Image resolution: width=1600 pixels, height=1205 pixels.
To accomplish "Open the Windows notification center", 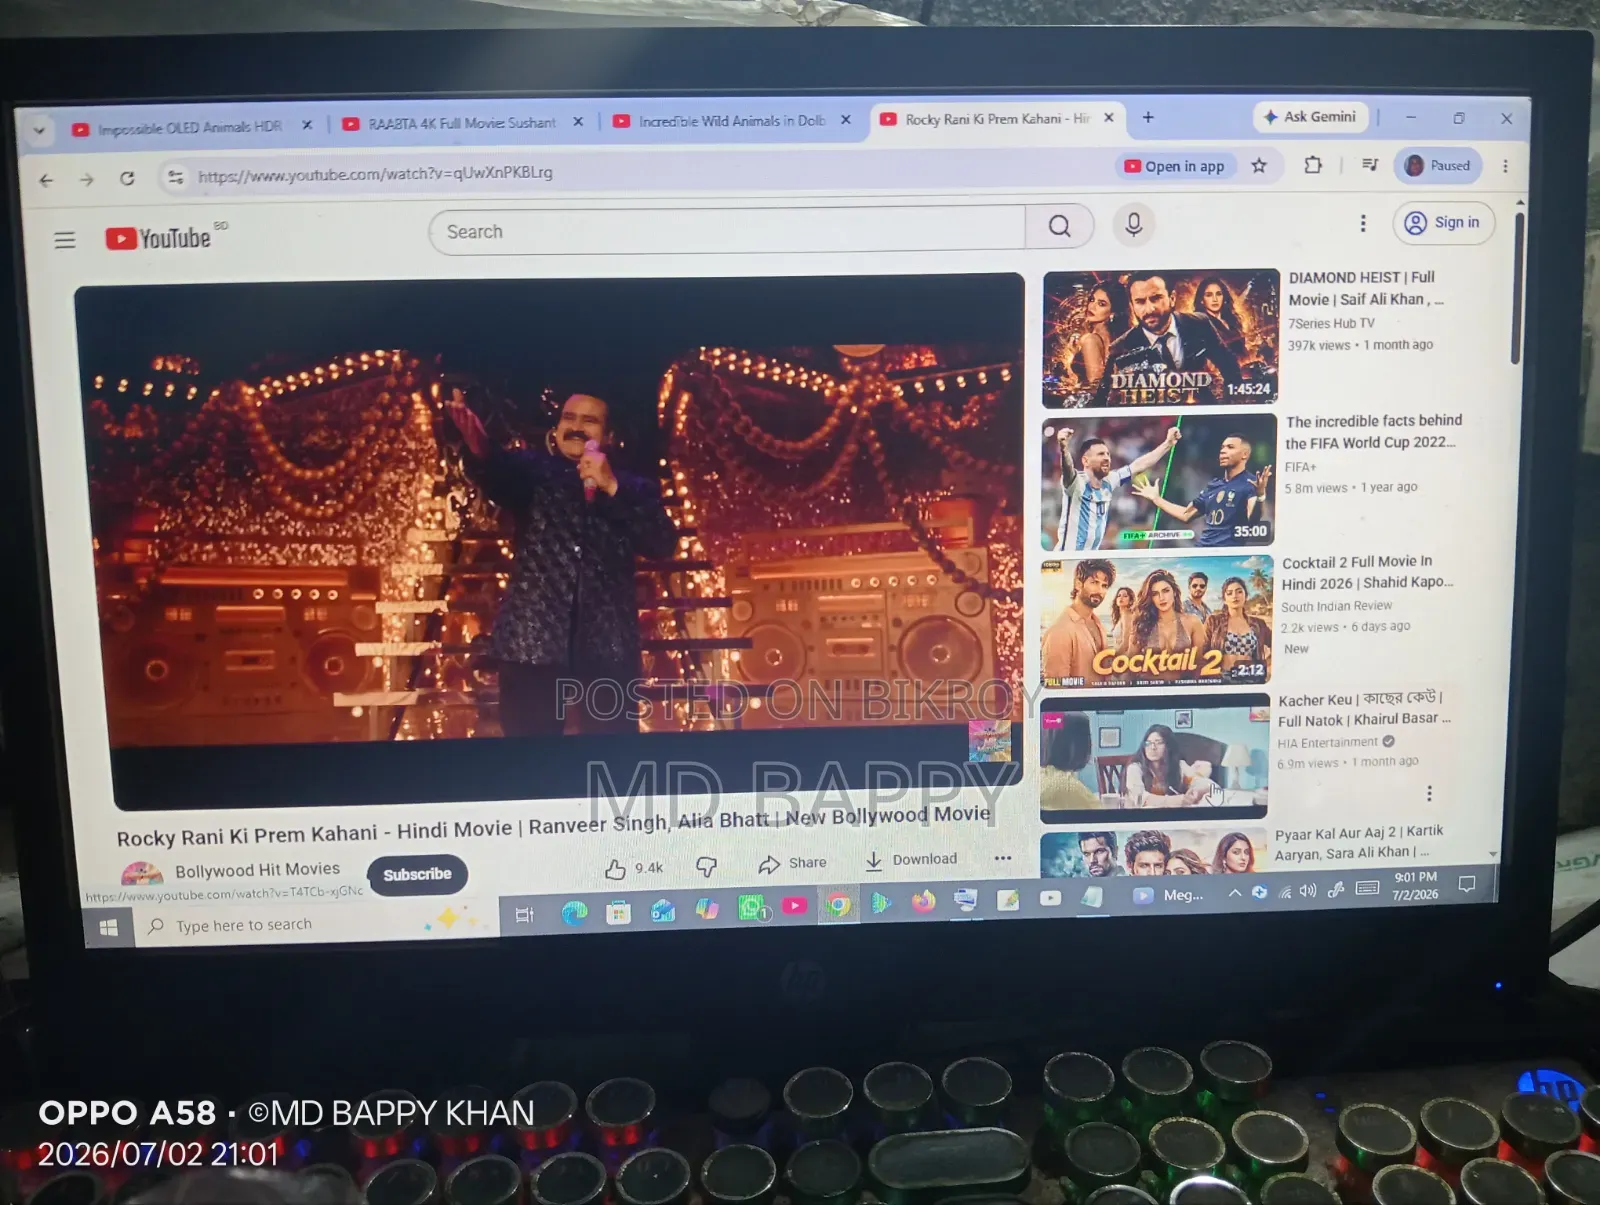I will click(1466, 884).
